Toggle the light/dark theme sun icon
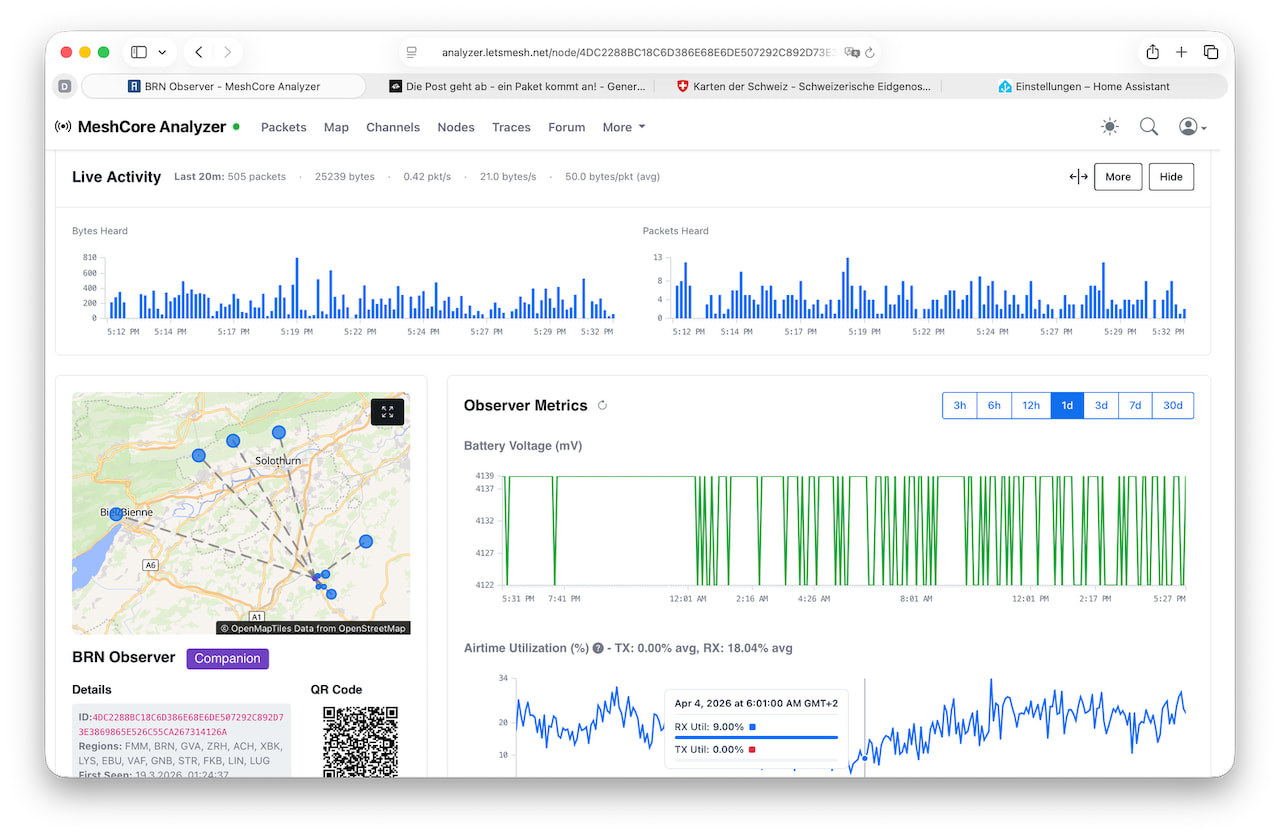Screen dimensions: 1280x837 (x=1109, y=127)
